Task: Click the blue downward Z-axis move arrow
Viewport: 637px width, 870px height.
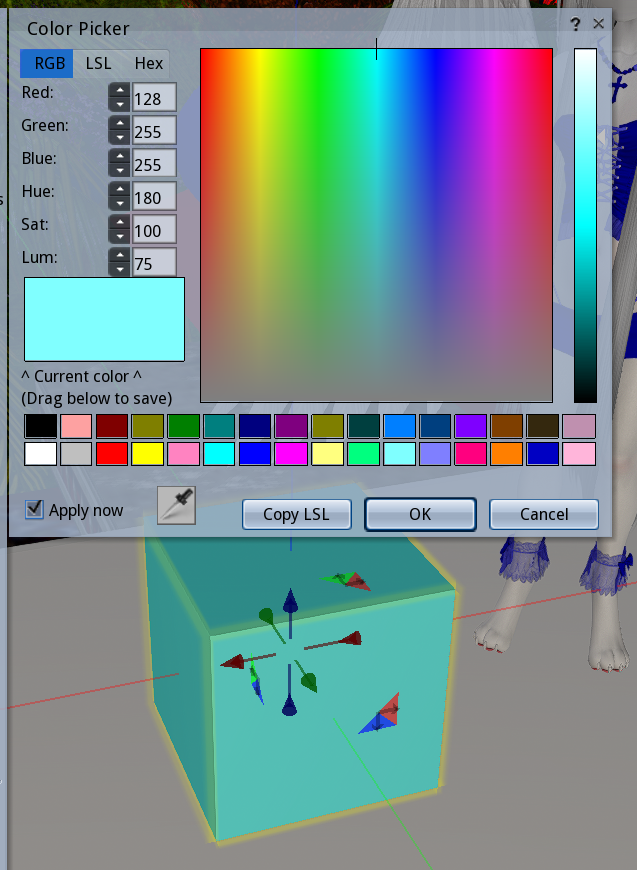Action: (x=289, y=705)
